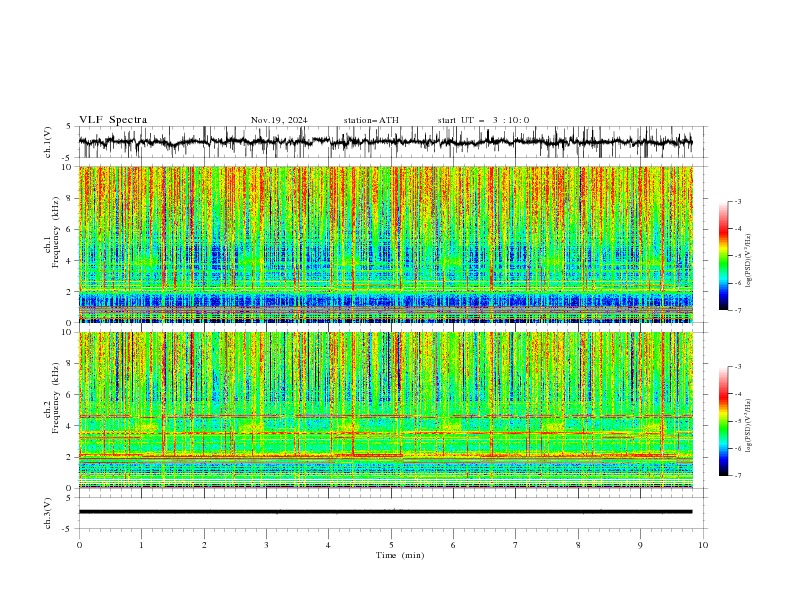Click the "ch.1(V)" axis label
This screenshot has width=792, height=612.
coord(48,142)
